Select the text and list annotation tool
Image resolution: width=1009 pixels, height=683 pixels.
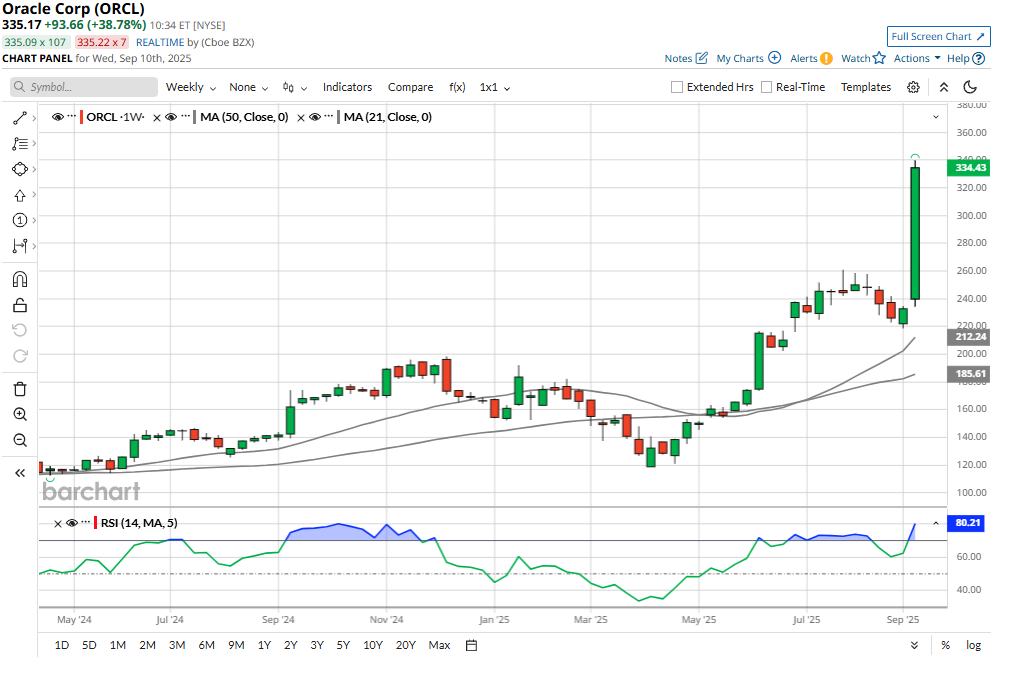[x=20, y=144]
